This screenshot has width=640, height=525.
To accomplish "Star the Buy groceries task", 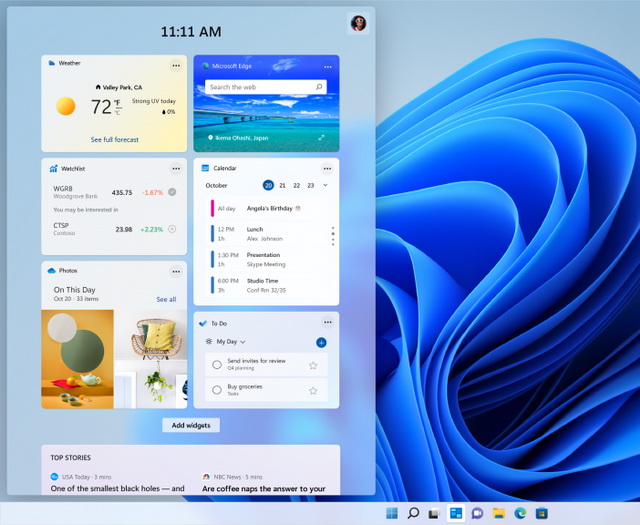I will (x=313, y=390).
